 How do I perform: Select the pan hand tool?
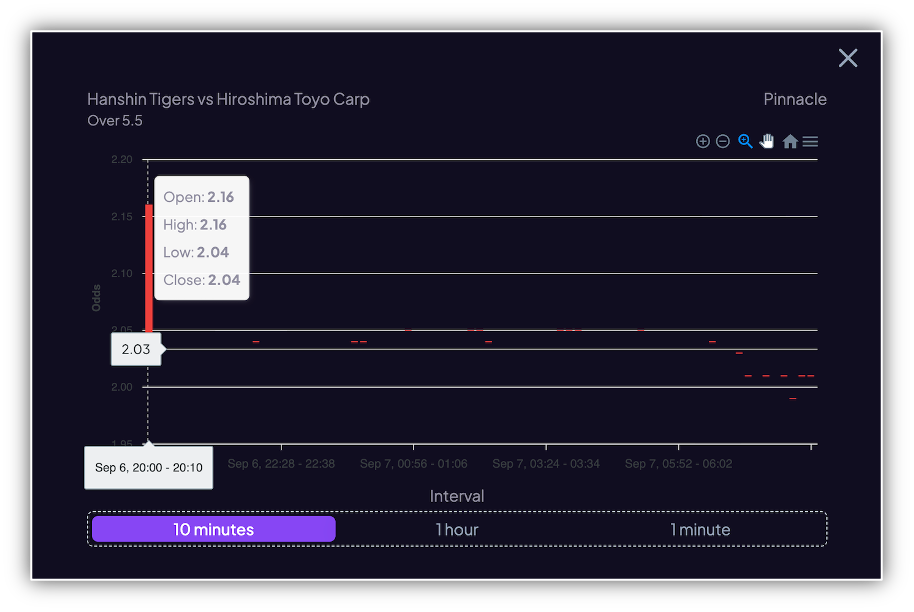[x=767, y=141]
